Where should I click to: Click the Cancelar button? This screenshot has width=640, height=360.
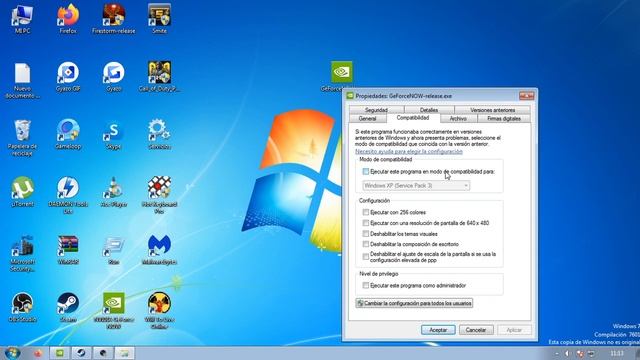tap(476, 330)
